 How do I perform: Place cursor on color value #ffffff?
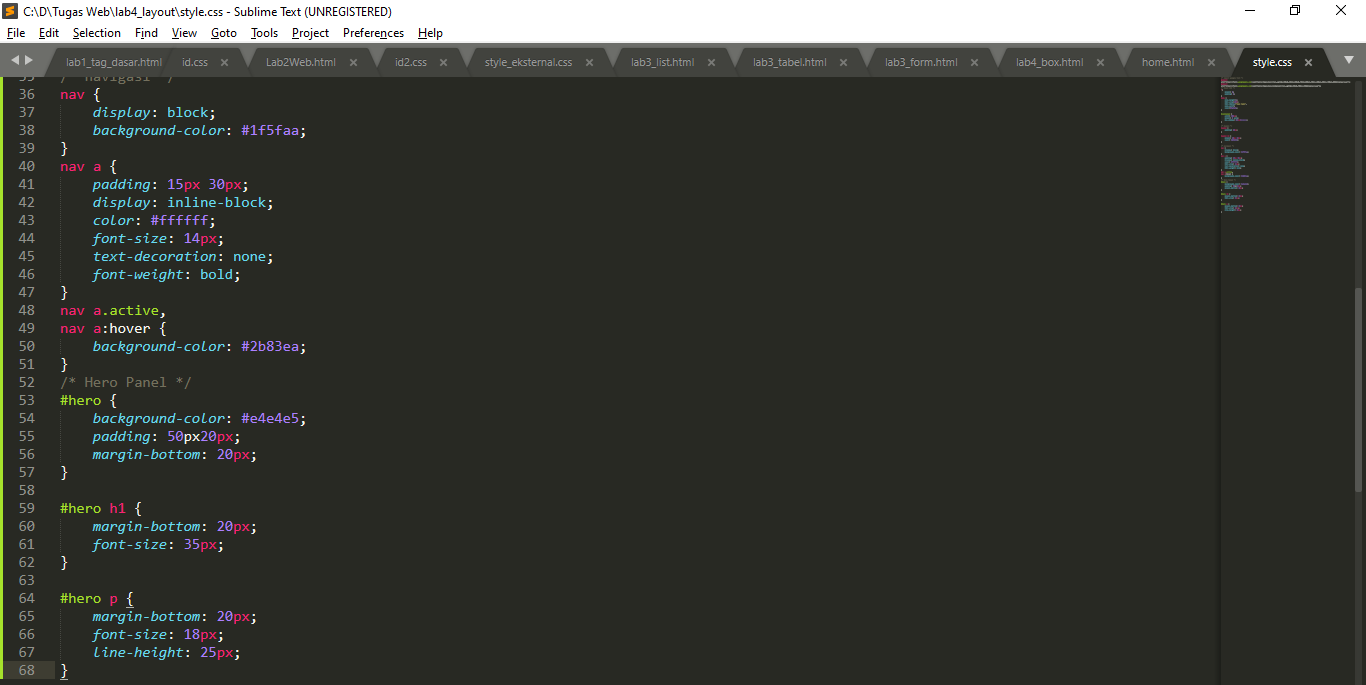coord(179,220)
